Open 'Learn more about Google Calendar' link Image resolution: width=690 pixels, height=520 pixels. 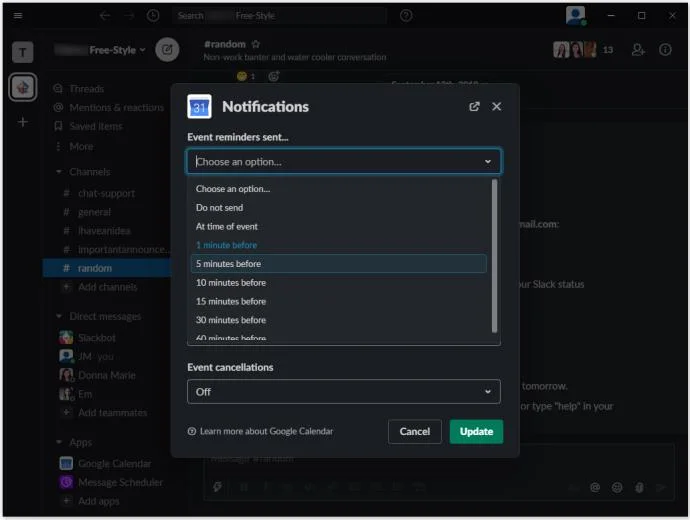click(261, 431)
